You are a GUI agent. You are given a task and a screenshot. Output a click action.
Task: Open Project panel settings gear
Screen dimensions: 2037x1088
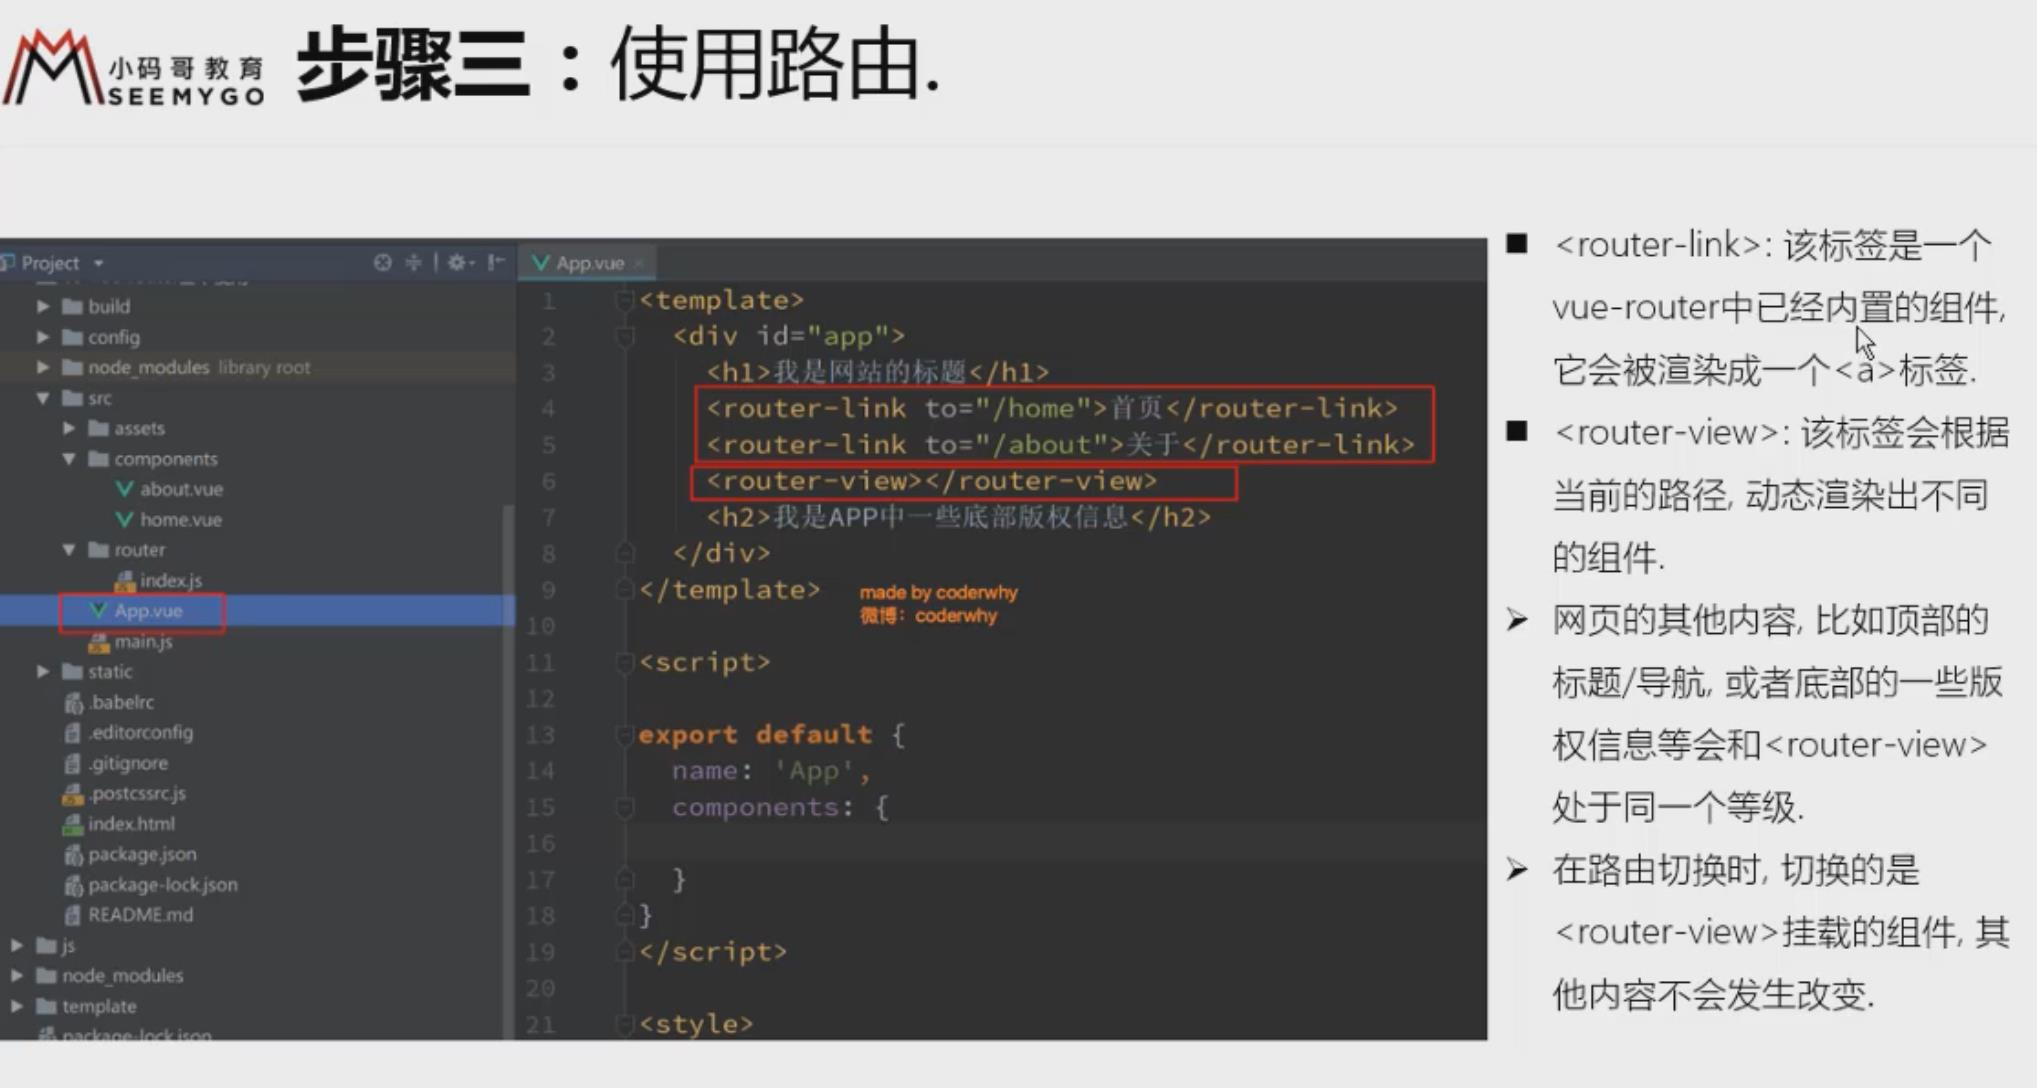pyautogui.click(x=460, y=263)
